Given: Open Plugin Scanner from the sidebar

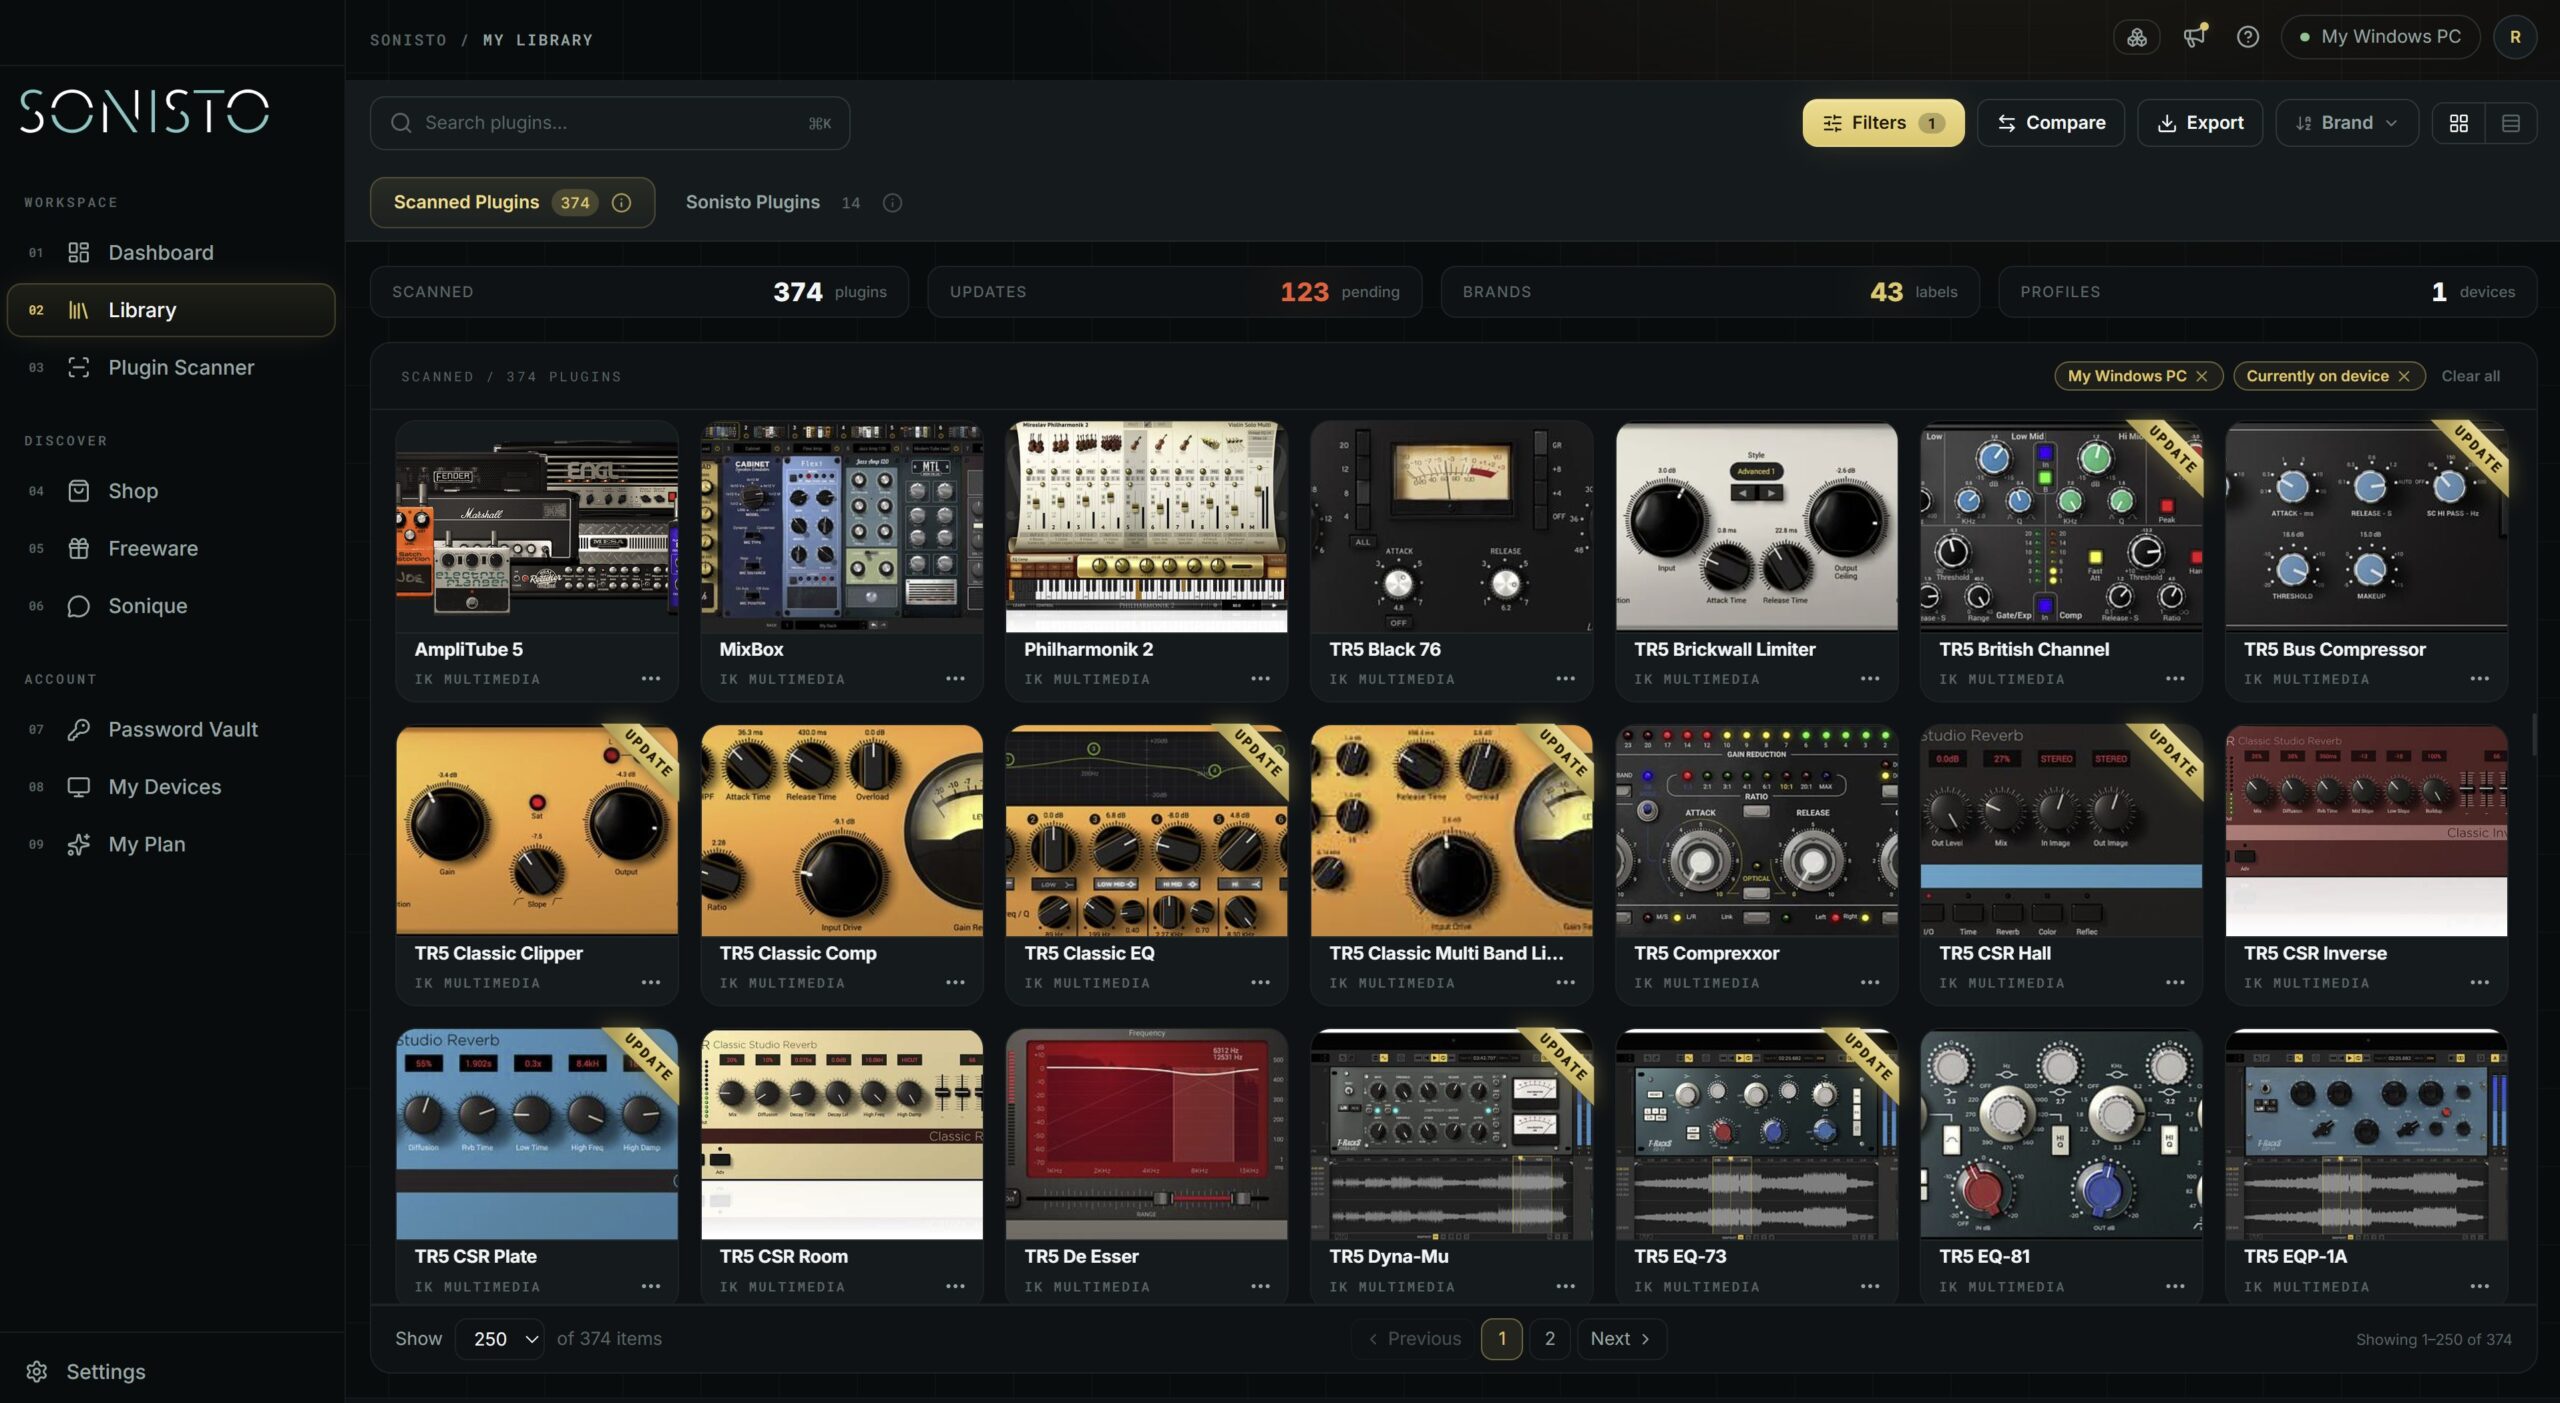Looking at the screenshot, I should 170,367.
